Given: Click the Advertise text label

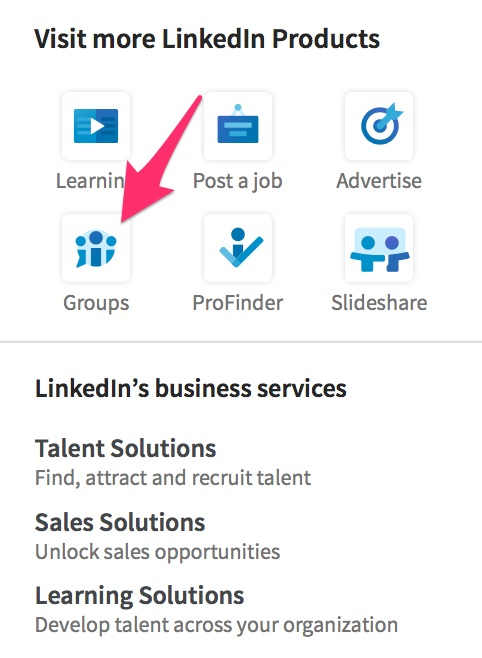Looking at the screenshot, I should [x=379, y=181].
